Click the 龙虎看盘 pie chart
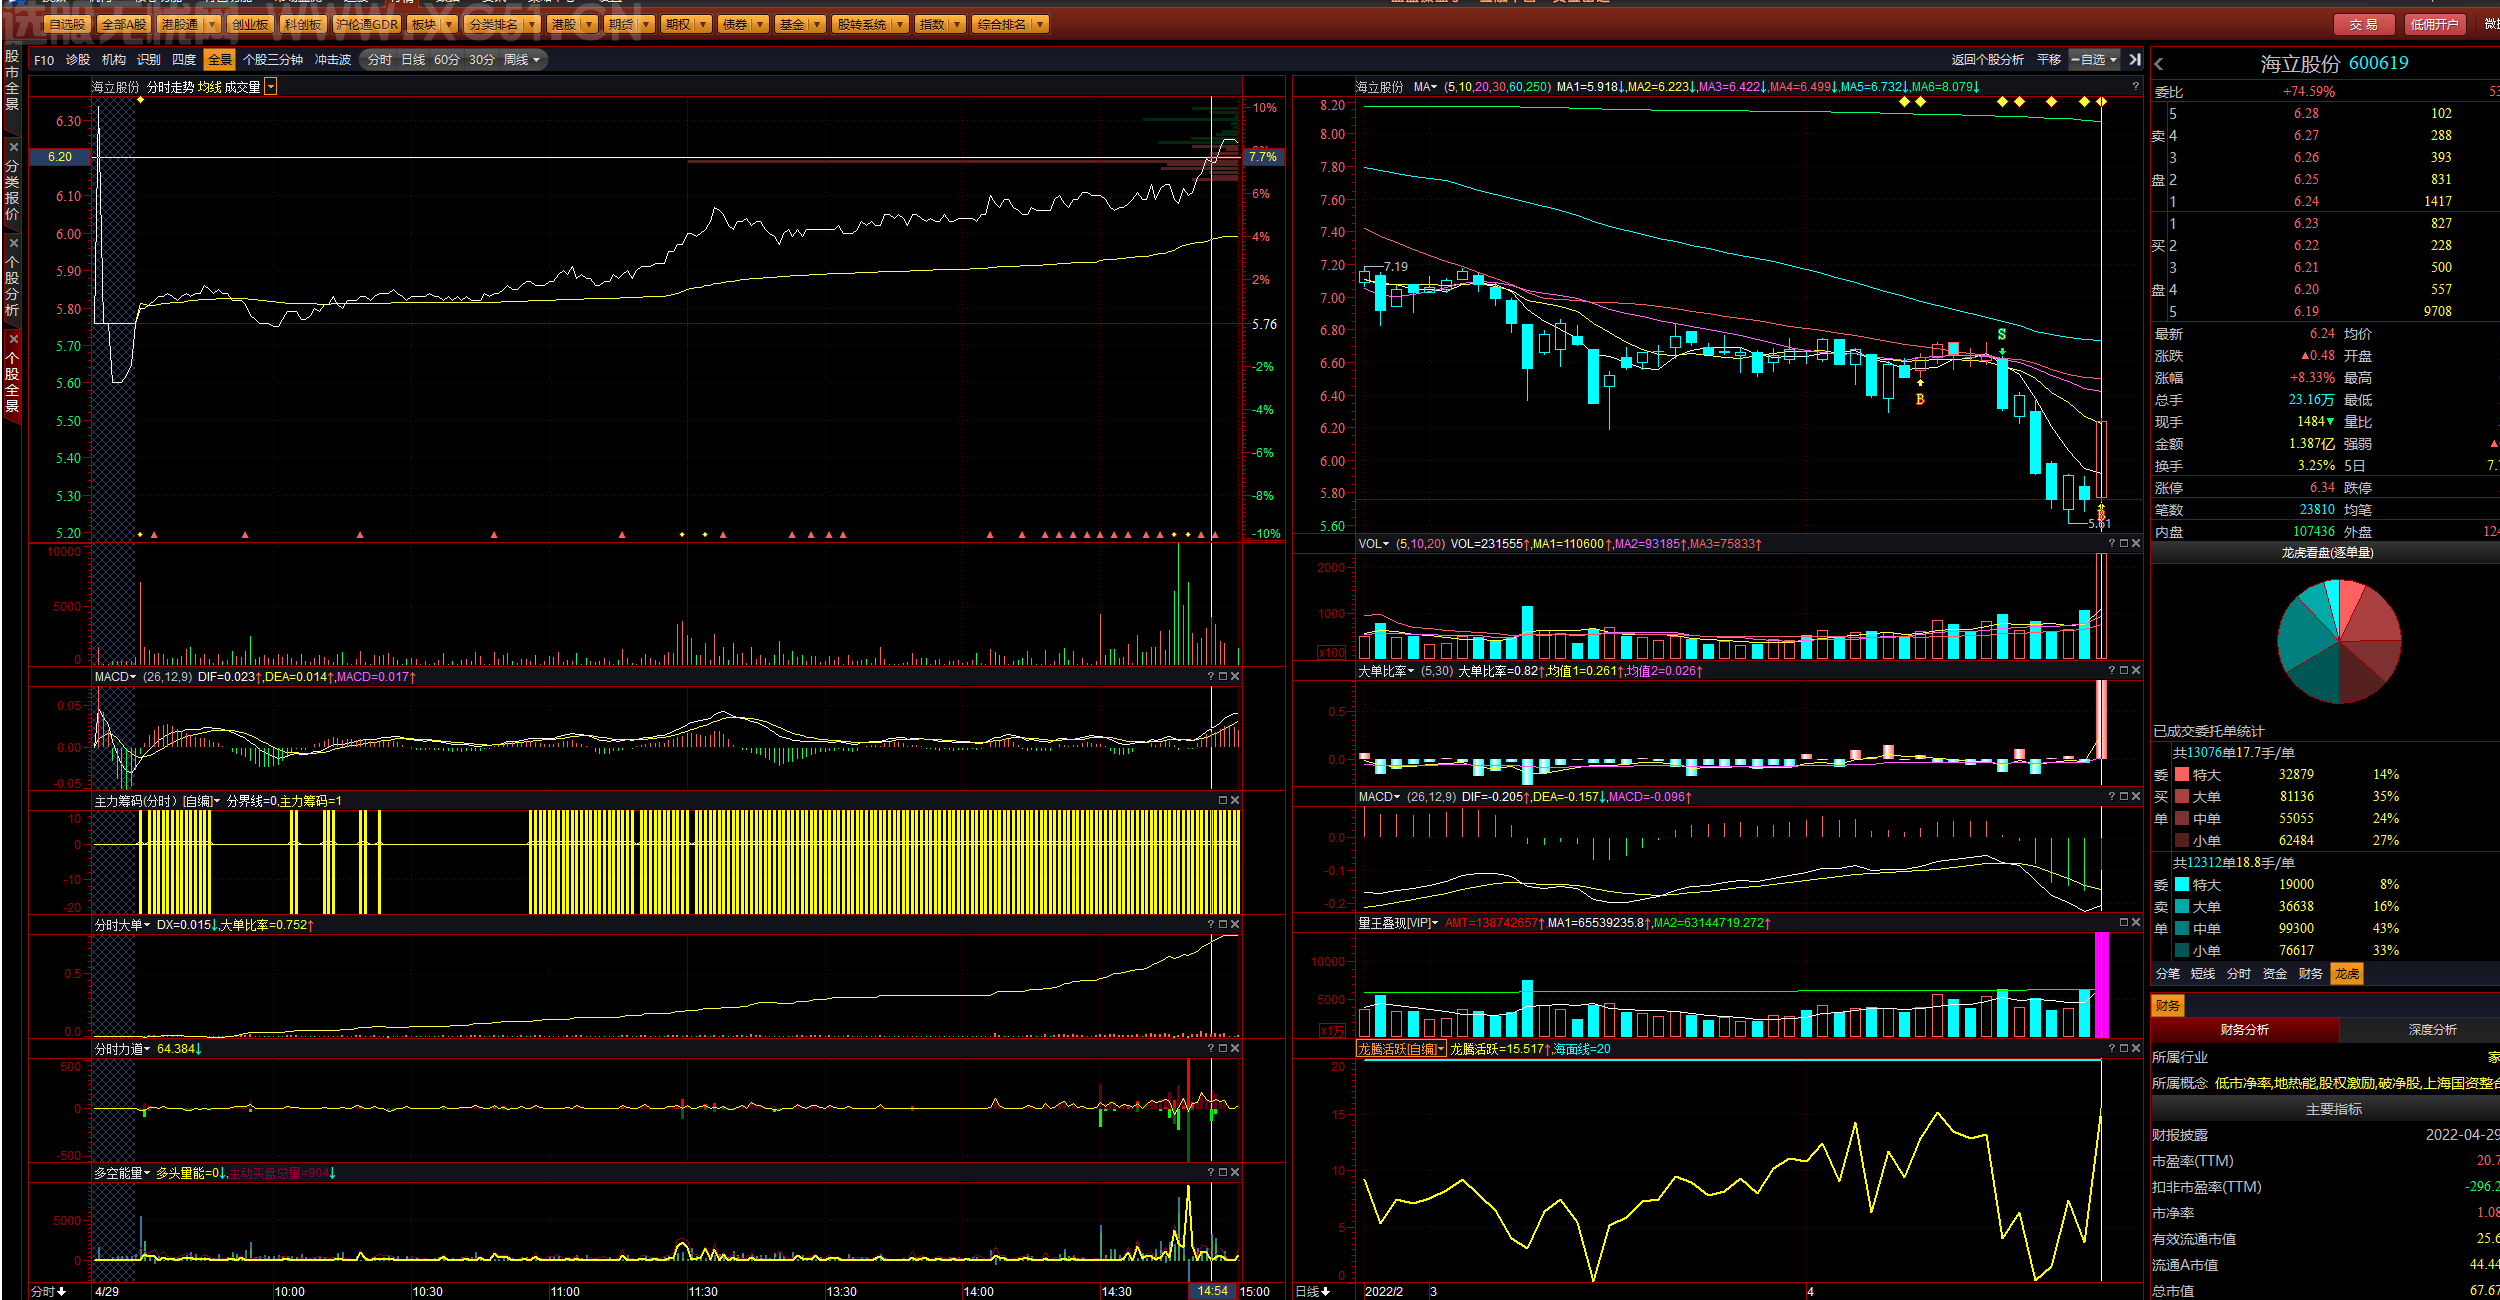Viewport: 2500px width, 1300px height. [2339, 641]
